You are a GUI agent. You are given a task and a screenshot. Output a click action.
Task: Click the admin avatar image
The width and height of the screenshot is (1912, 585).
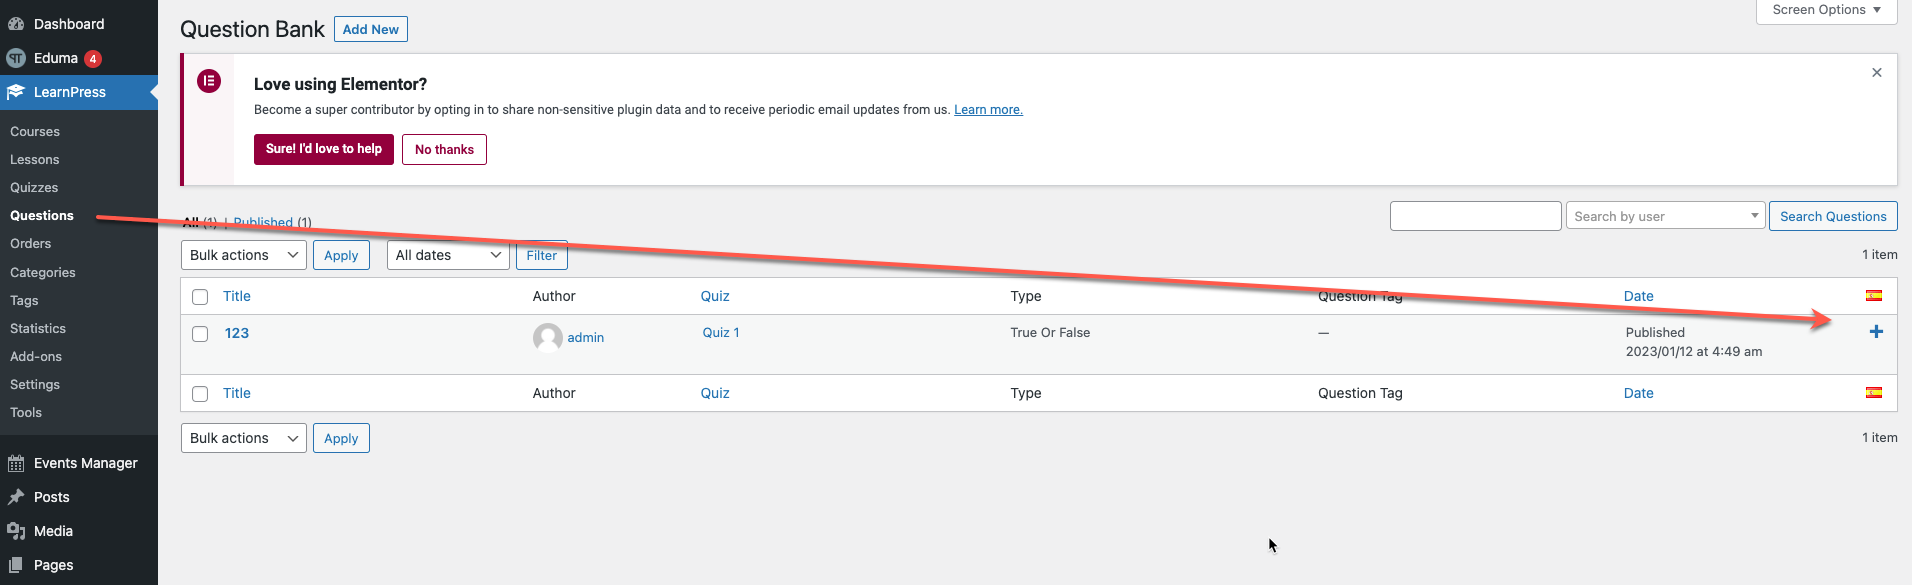tap(547, 338)
